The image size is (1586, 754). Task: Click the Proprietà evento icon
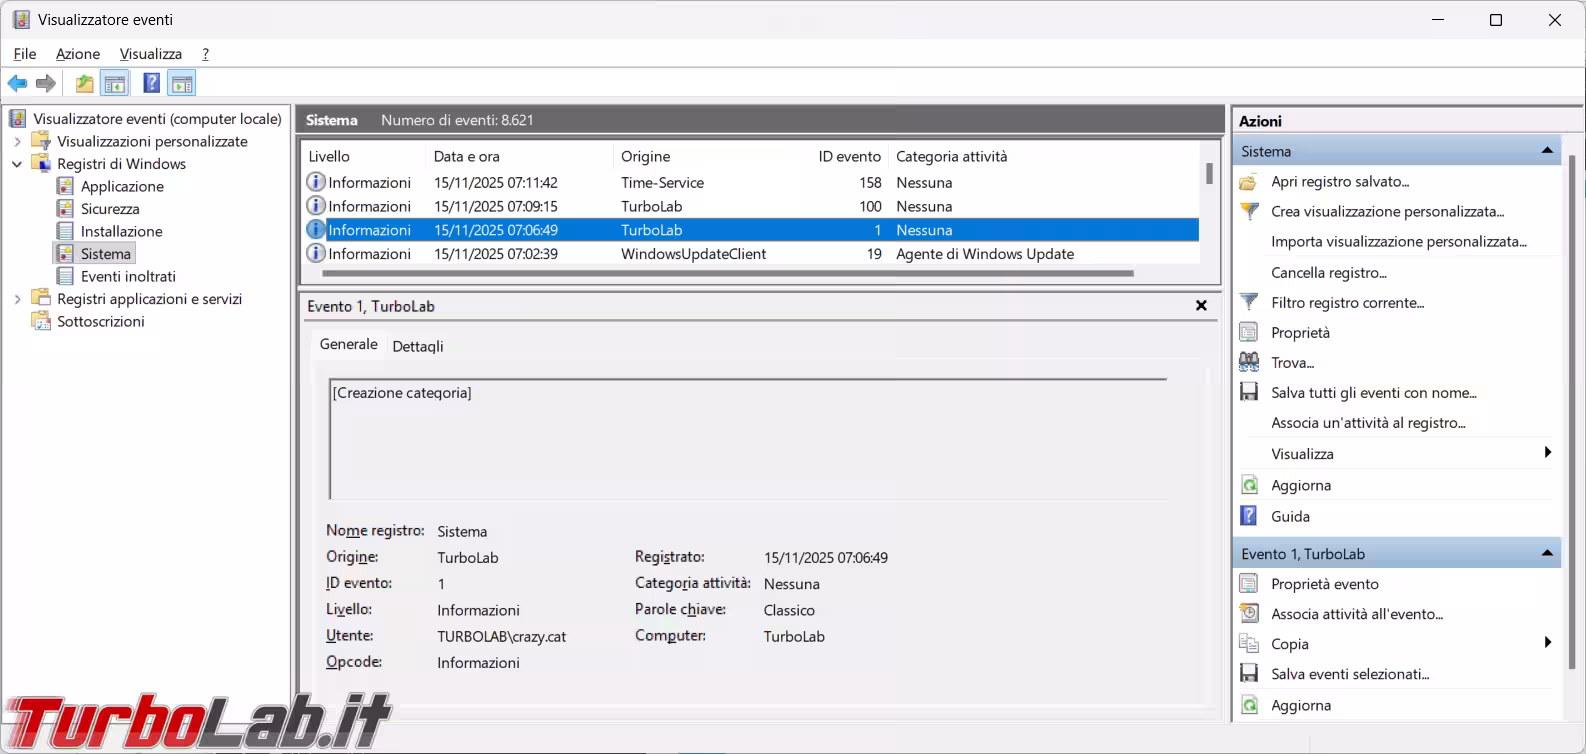click(x=1249, y=584)
